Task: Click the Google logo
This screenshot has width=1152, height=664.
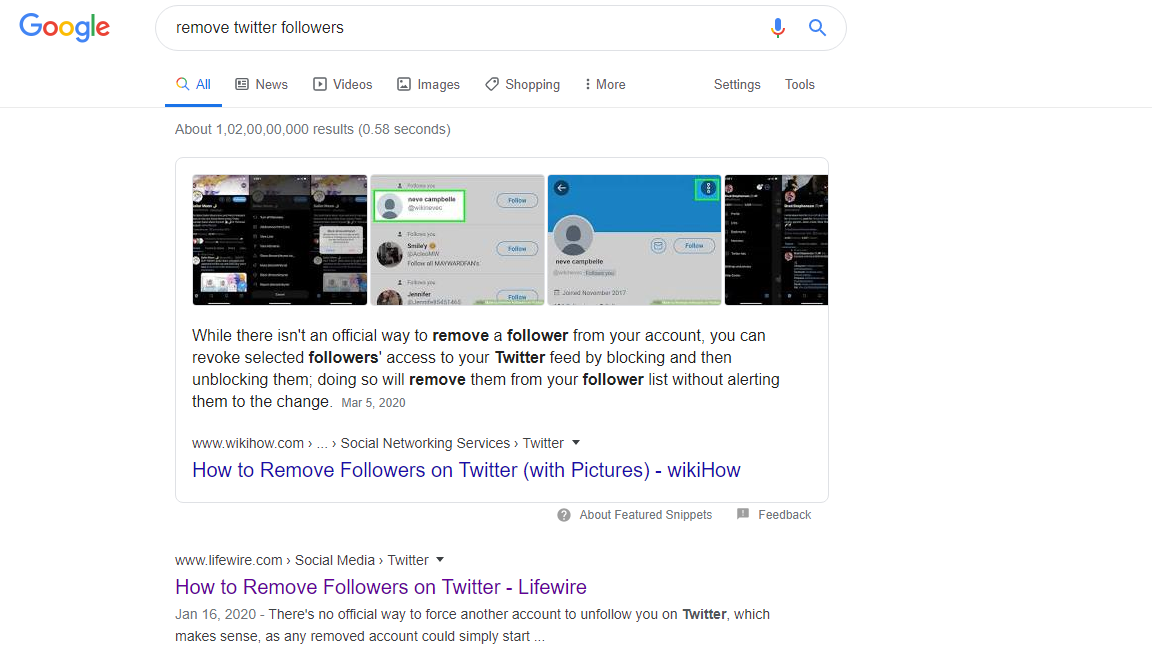Action: (65, 27)
